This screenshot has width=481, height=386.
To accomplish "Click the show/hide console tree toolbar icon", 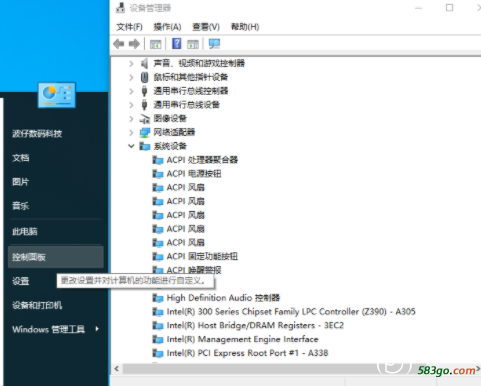I will tap(155, 44).
